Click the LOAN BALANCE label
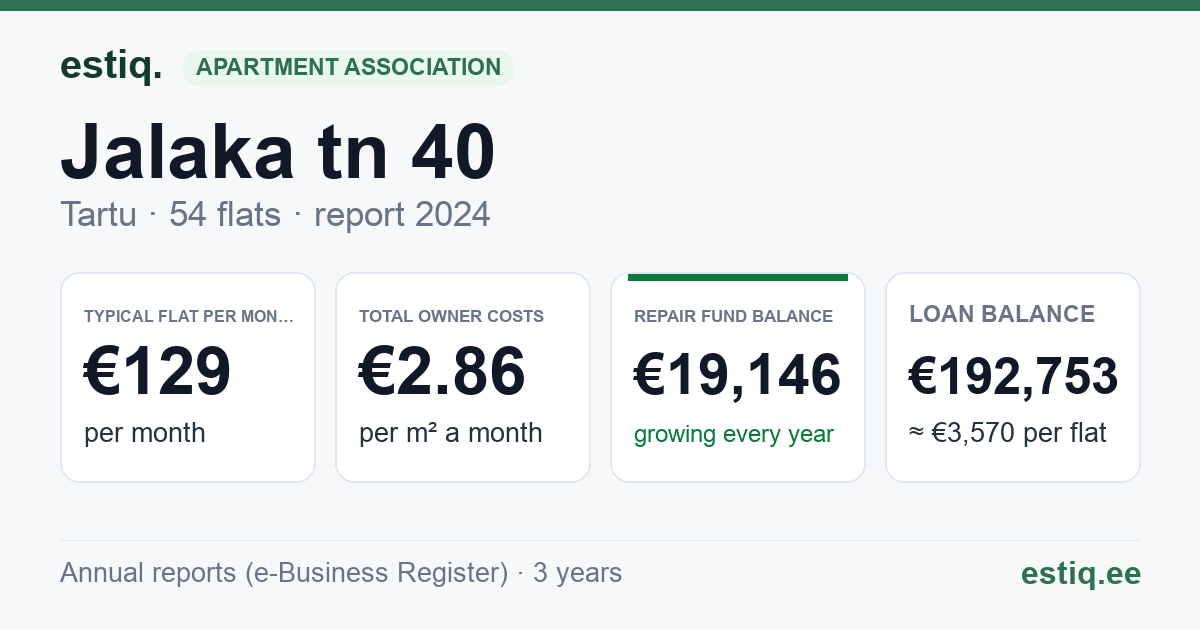The height and width of the screenshot is (630, 1200). (1002, 314)
